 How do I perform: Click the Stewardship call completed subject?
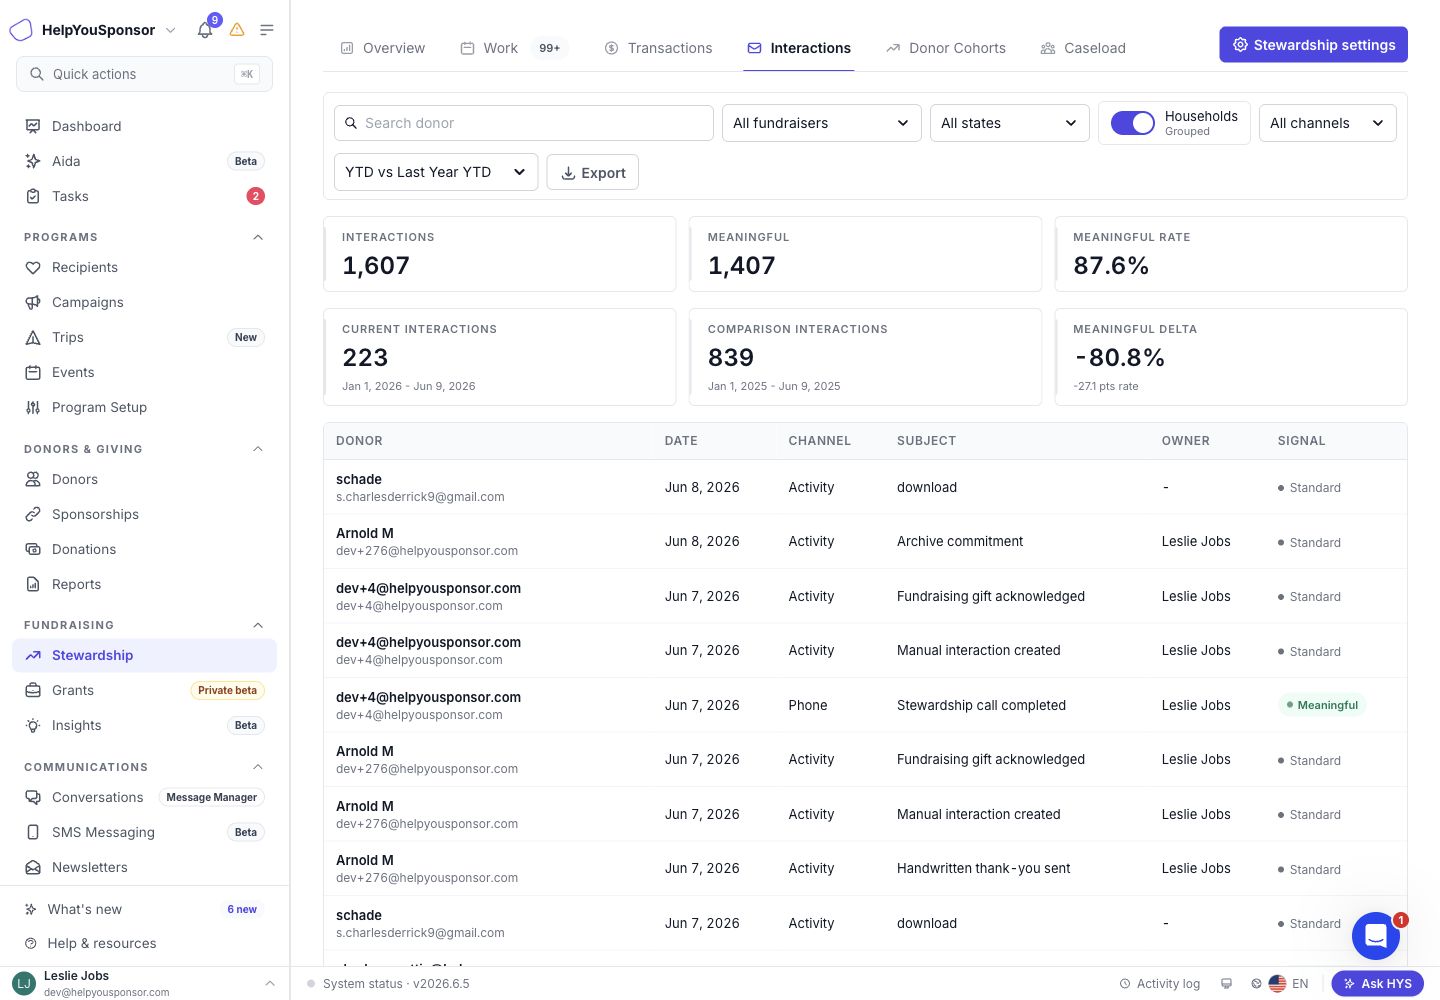pos(981,705)
